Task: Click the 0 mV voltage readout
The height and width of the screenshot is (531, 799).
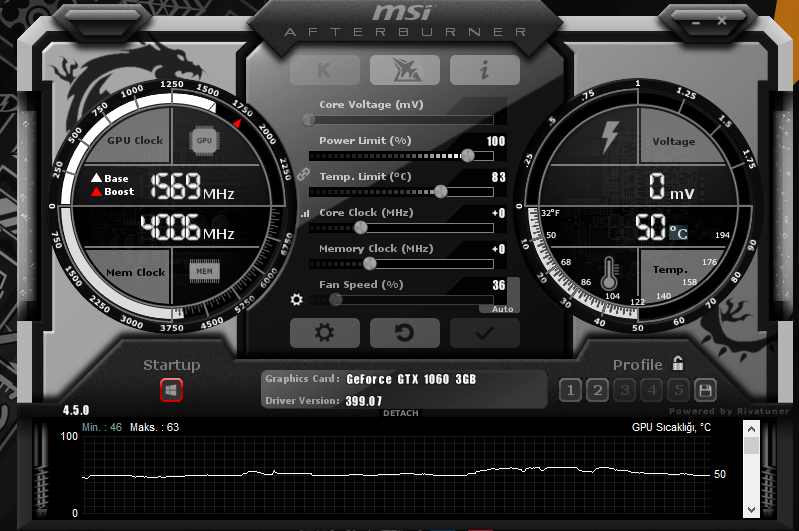Action: coord(671,187)
